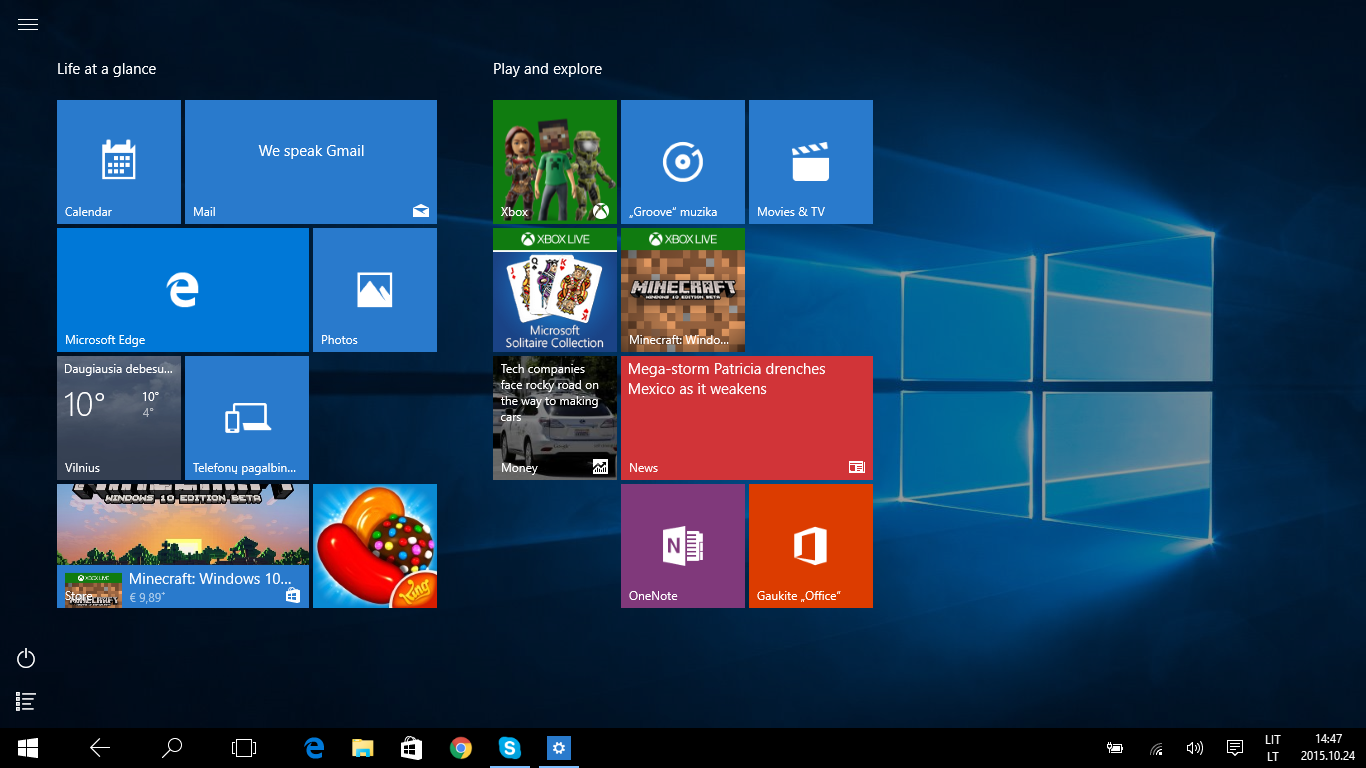Open the Movies & TV tile
This screenshot has height=768, width=1366.
[x=811, y=162]
